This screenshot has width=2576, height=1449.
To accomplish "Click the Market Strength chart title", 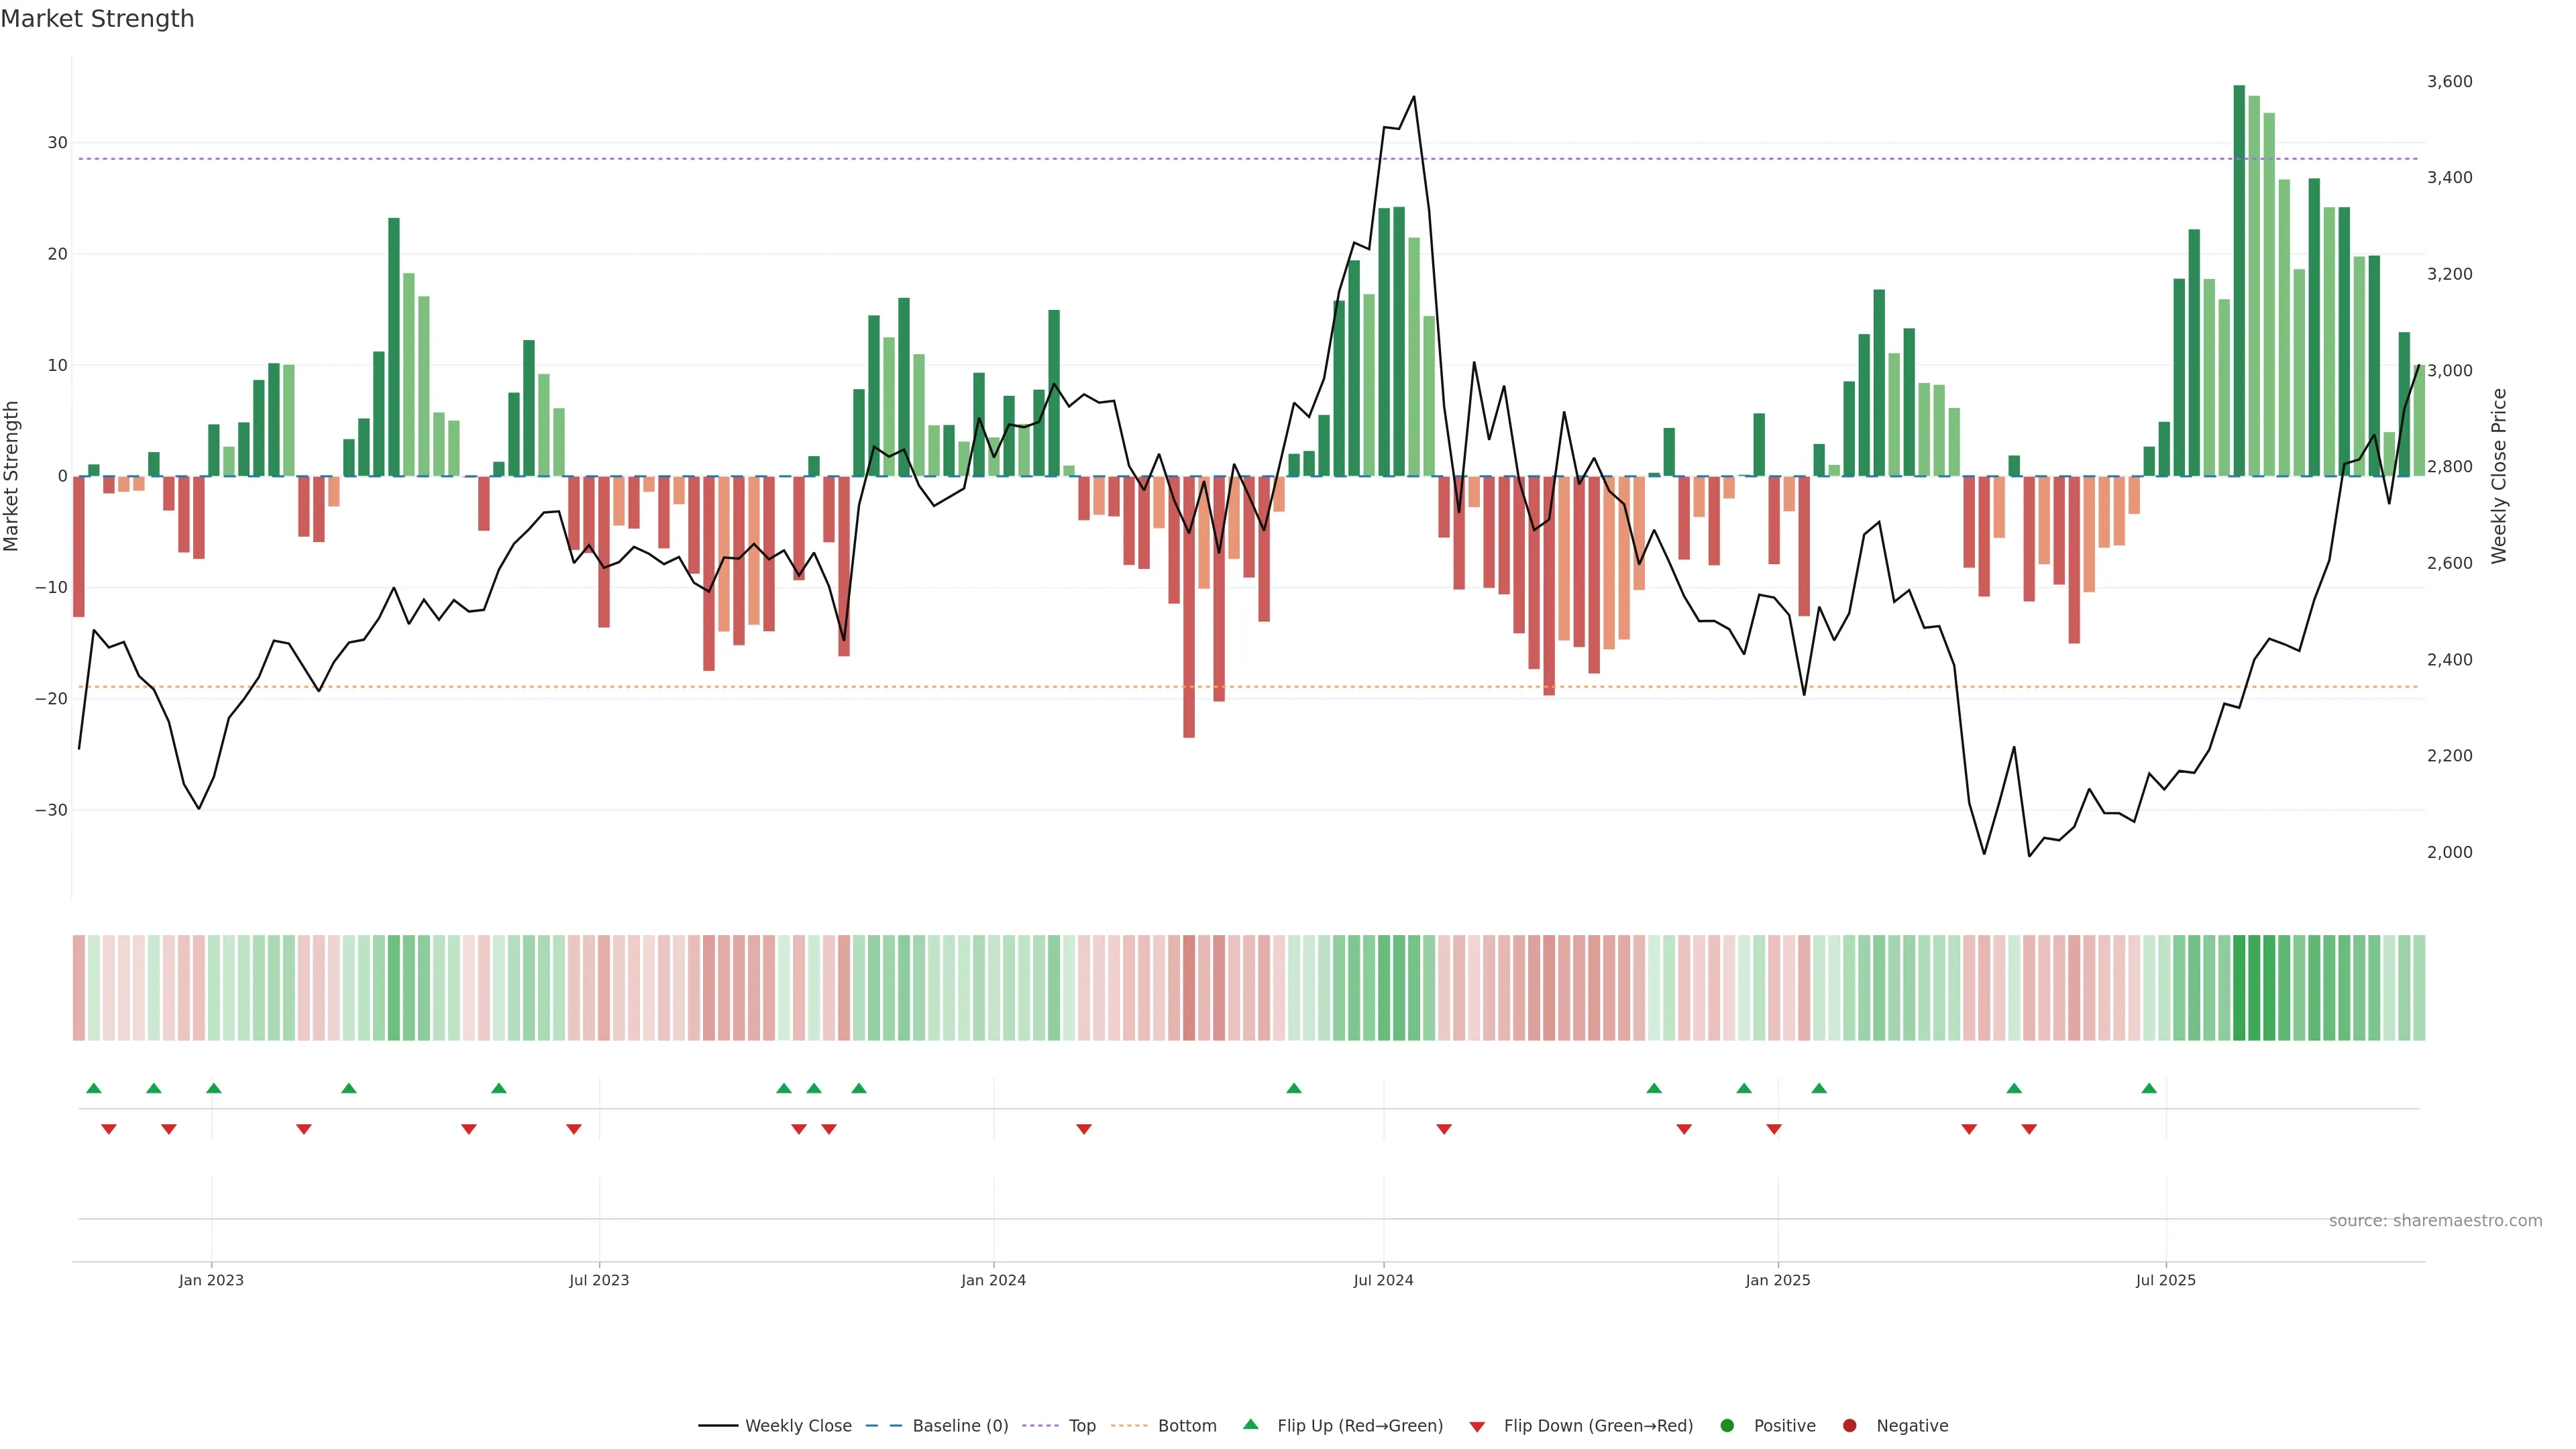I will tap(97, 19).
